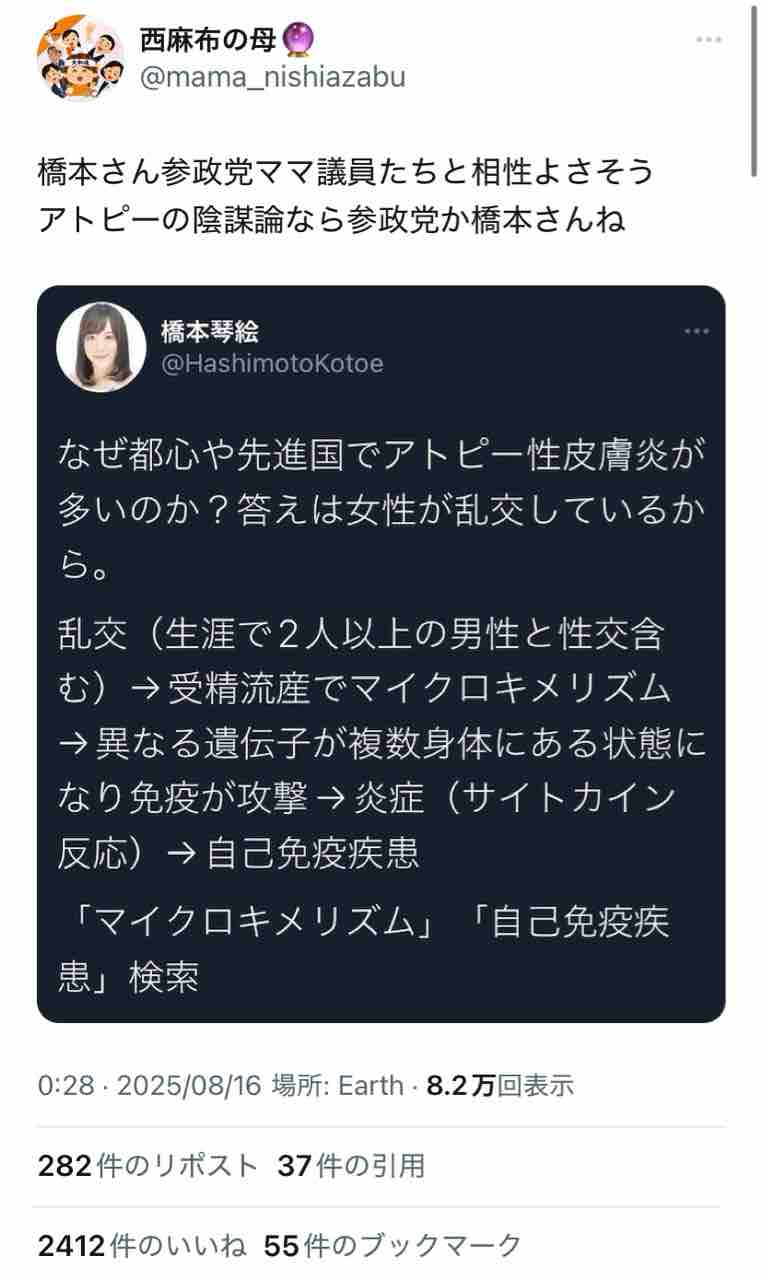
Task: Click the 場所: Earth location label
Action: click(338, 1086)
